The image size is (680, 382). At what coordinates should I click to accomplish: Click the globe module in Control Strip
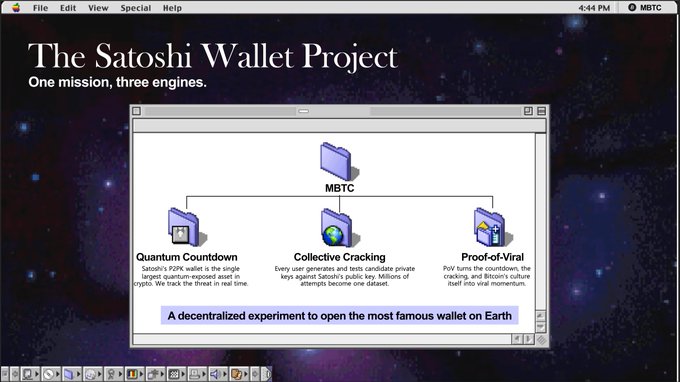pyautogui.click(x=90, y=374)
